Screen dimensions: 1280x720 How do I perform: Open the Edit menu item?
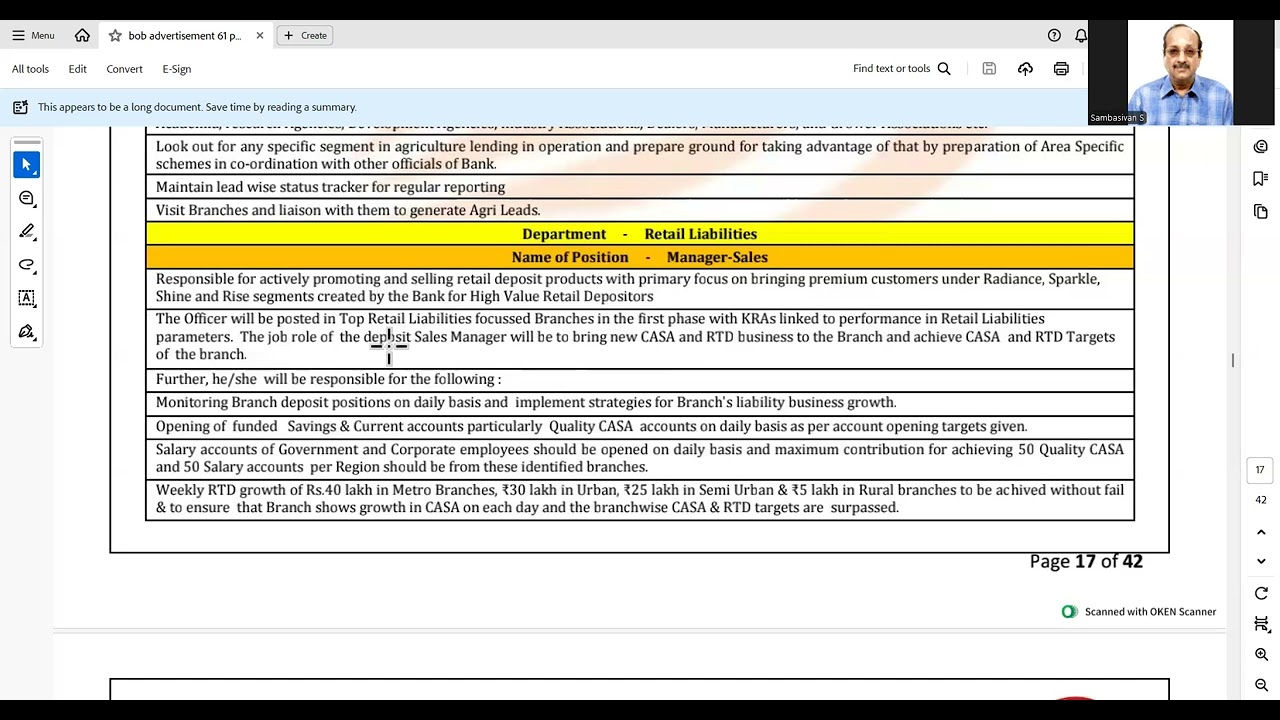coord(77,69)
